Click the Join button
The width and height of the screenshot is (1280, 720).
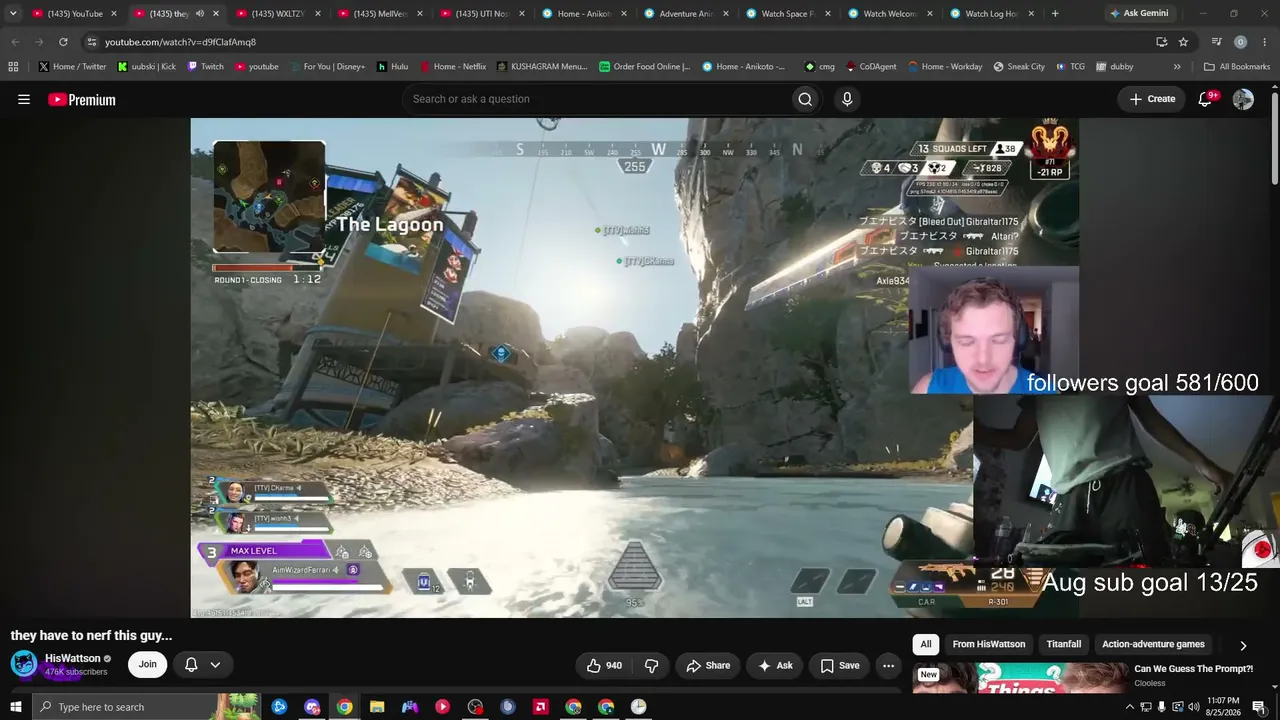[148, 665]
